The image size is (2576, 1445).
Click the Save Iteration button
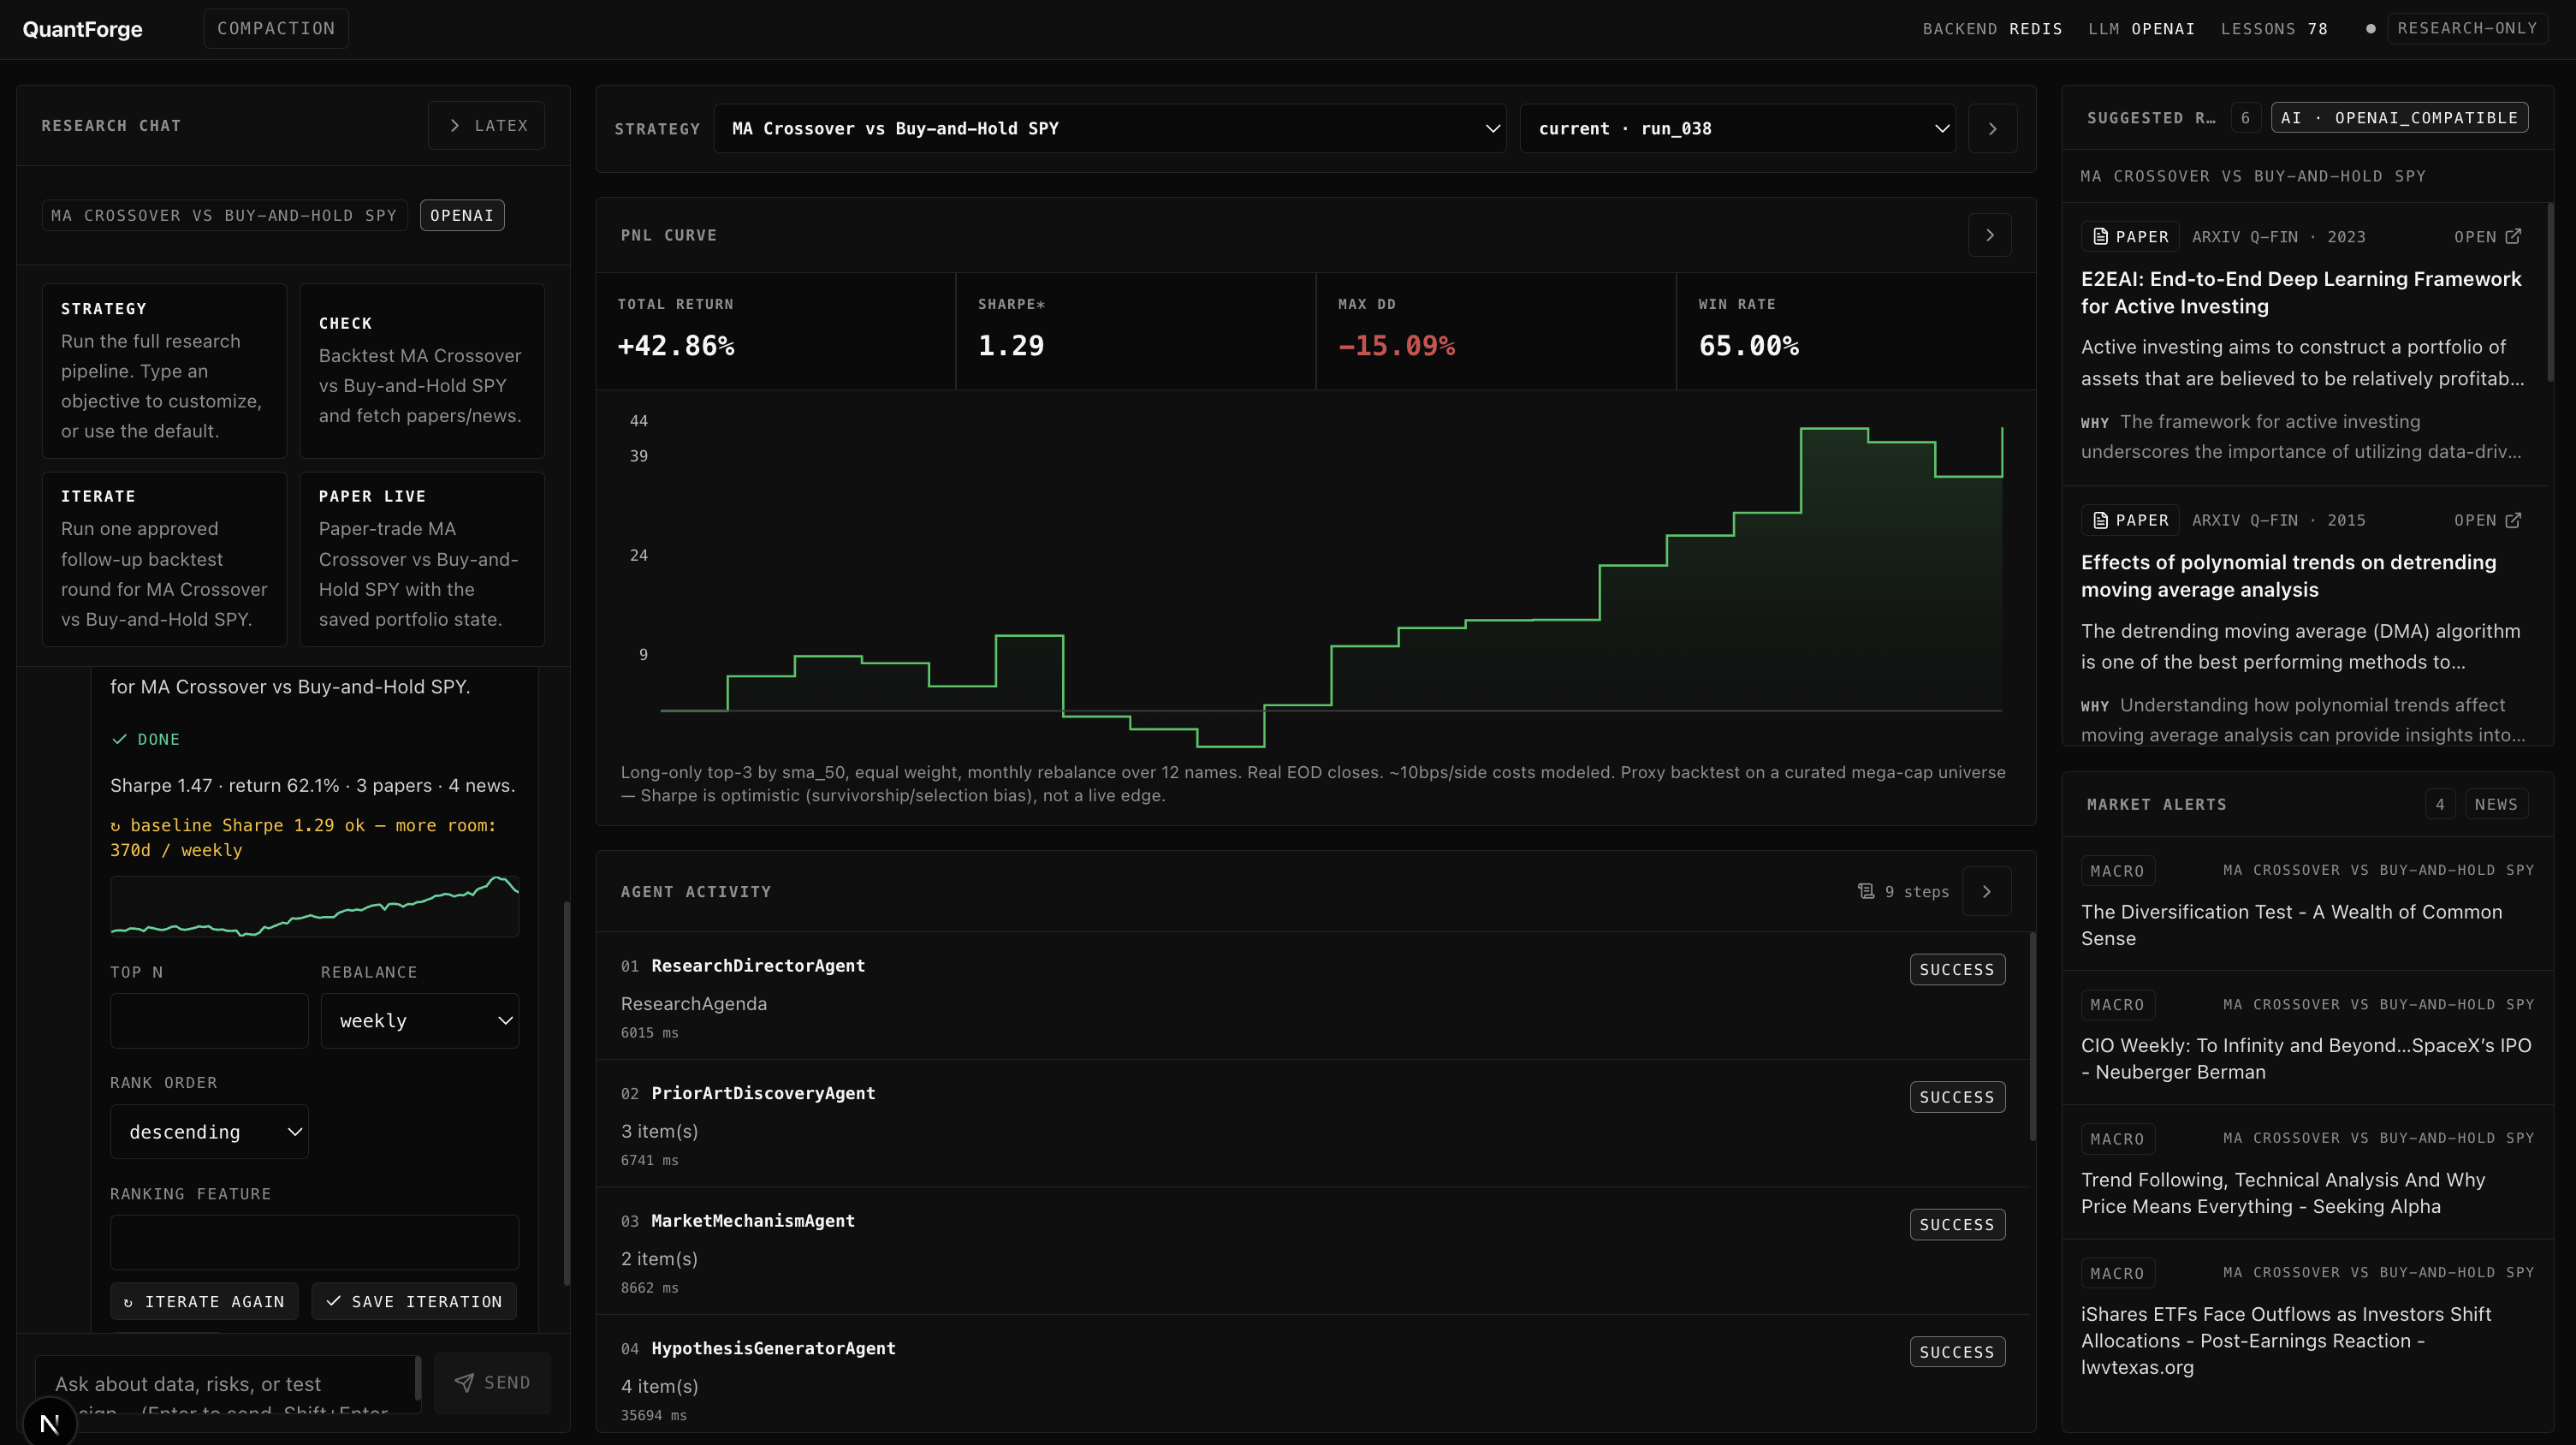(414, 1301)
